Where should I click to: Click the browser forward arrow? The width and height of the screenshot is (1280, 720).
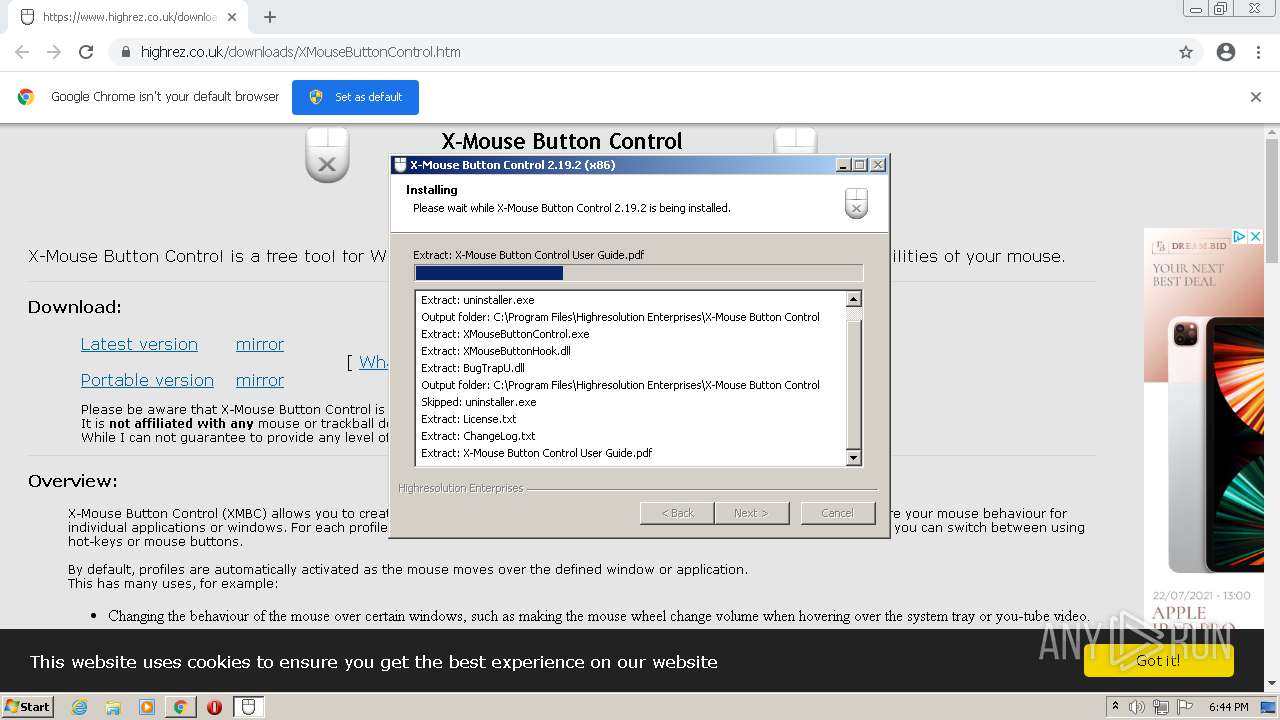54,52
